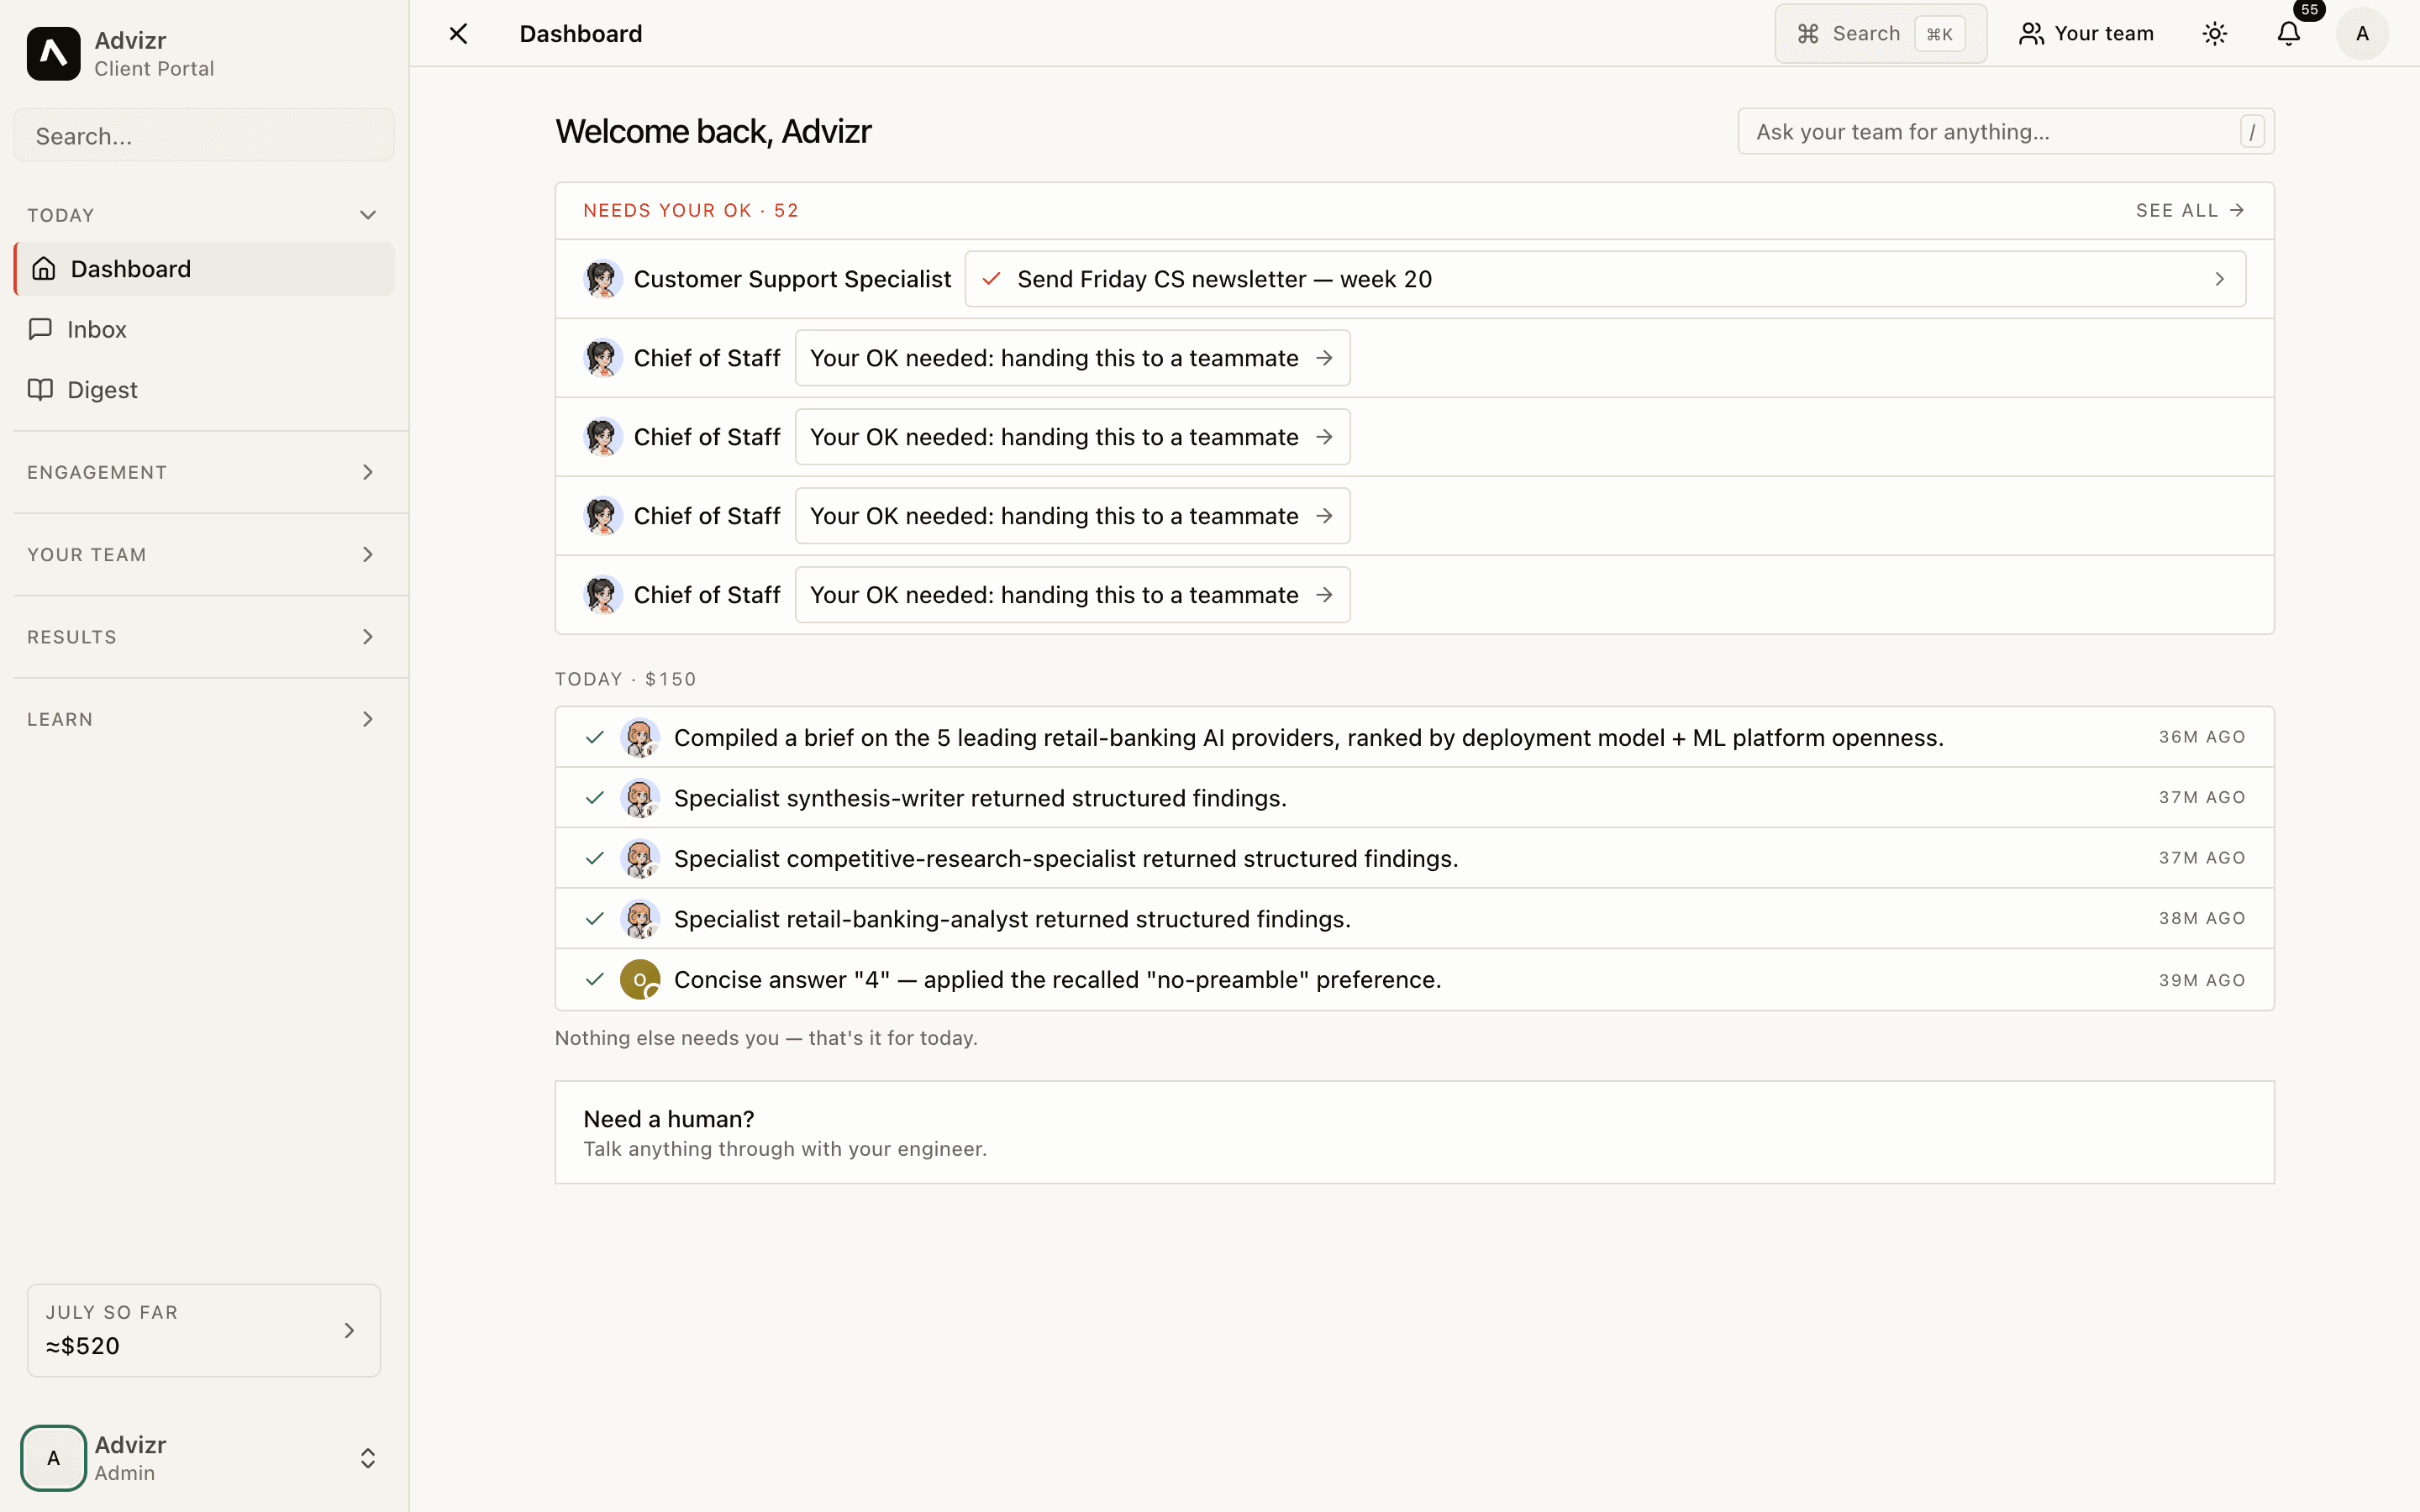
Task: Click agent avatar on synthesis-writer row
Action: [640, 798]
